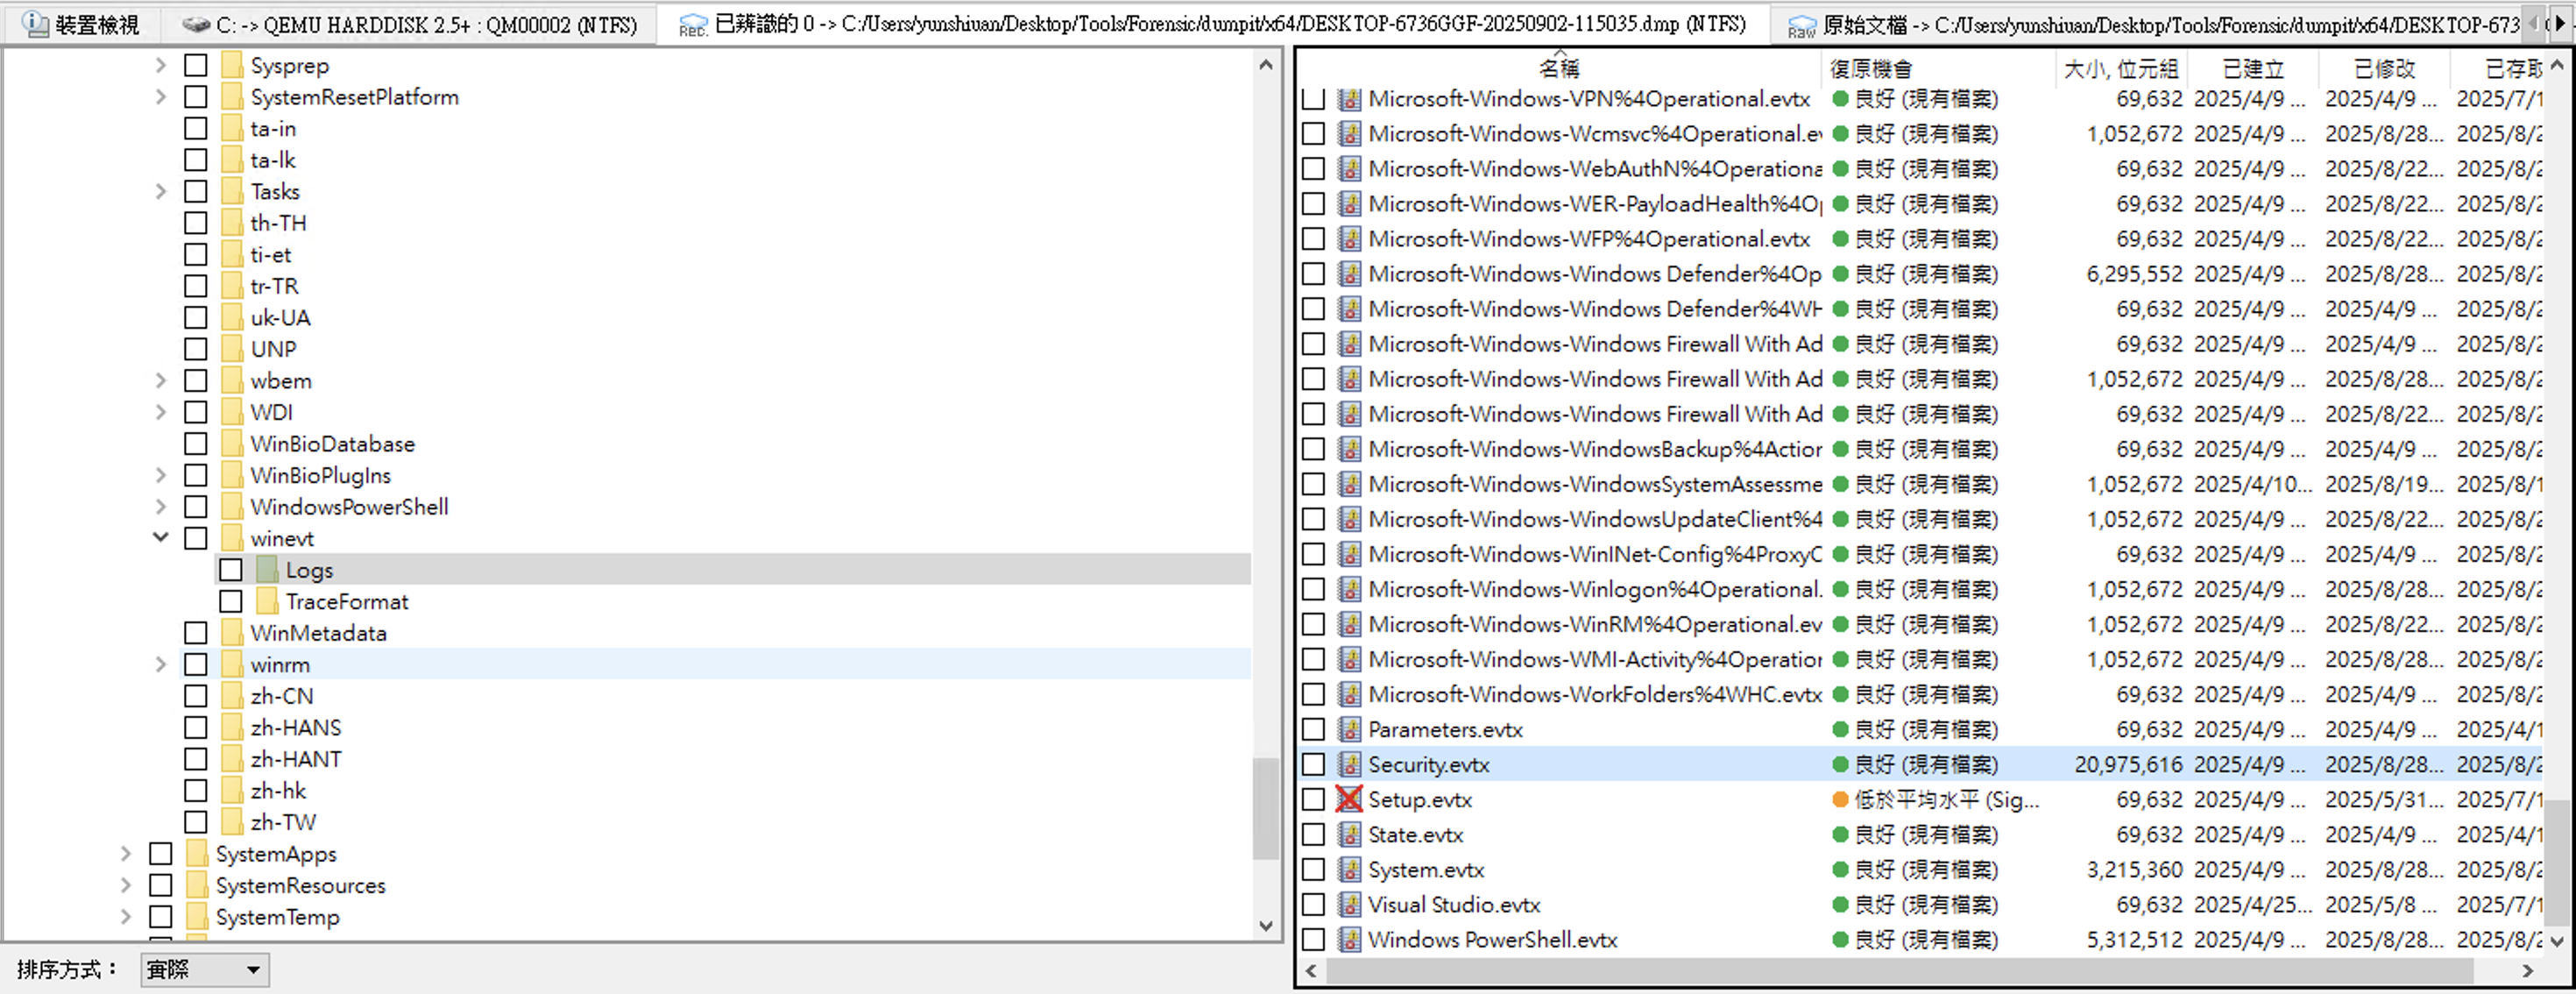Click the Security.evtx file icon
Image resolution: width=2576 pixels, height=994 pixels.
[1349, 764]
